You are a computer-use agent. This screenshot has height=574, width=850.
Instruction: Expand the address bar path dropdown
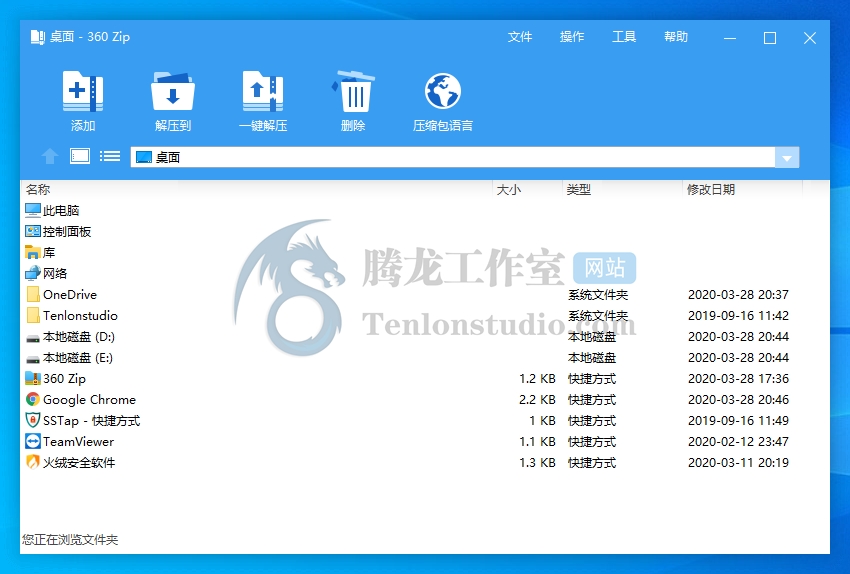tap(787, 157)
